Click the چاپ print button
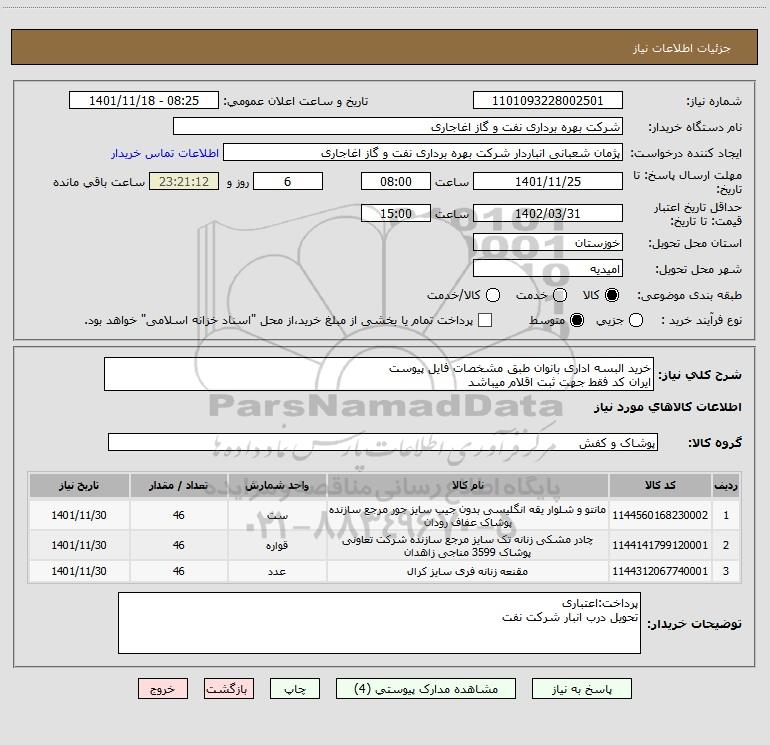Screen dimensions: 770x745 [x=295, y=689]
